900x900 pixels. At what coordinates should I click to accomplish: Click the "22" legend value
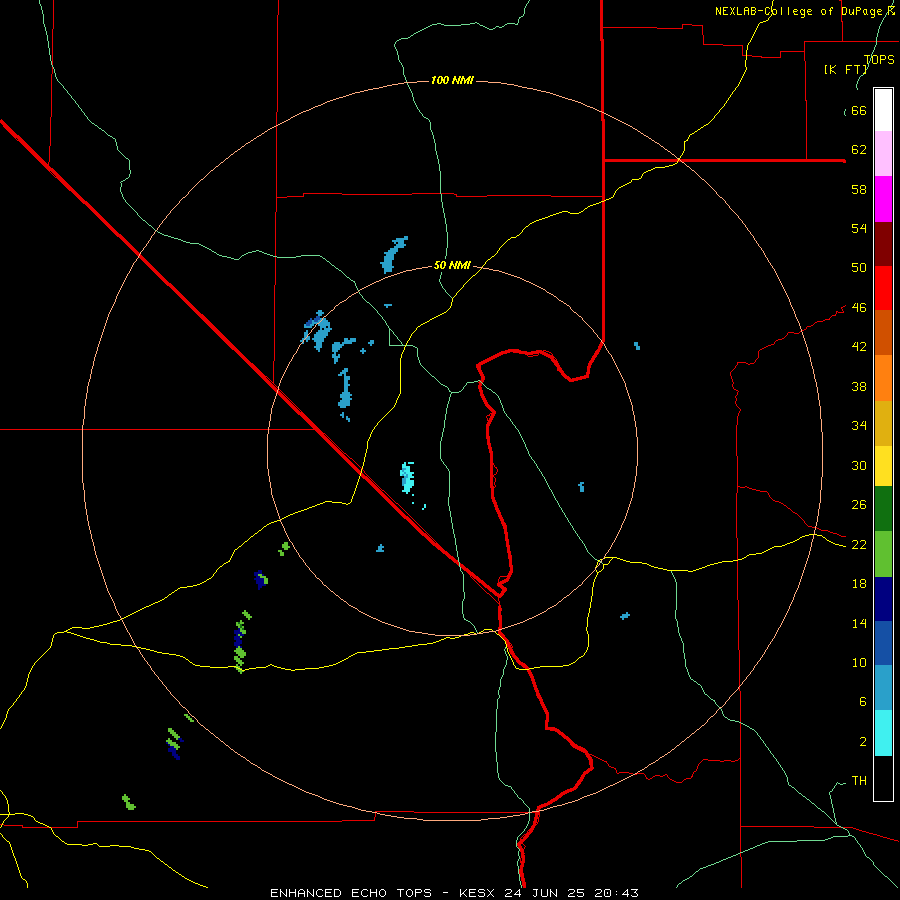pyautogui.click(x=859, y=544)
